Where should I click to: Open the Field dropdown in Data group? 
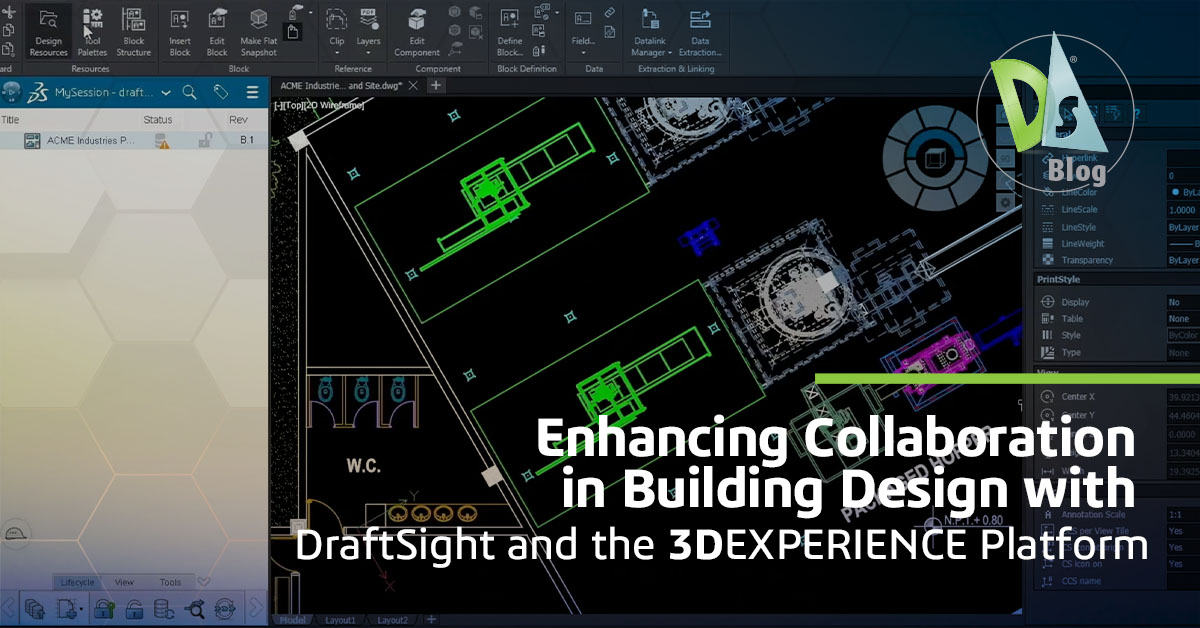coord(583,32)
